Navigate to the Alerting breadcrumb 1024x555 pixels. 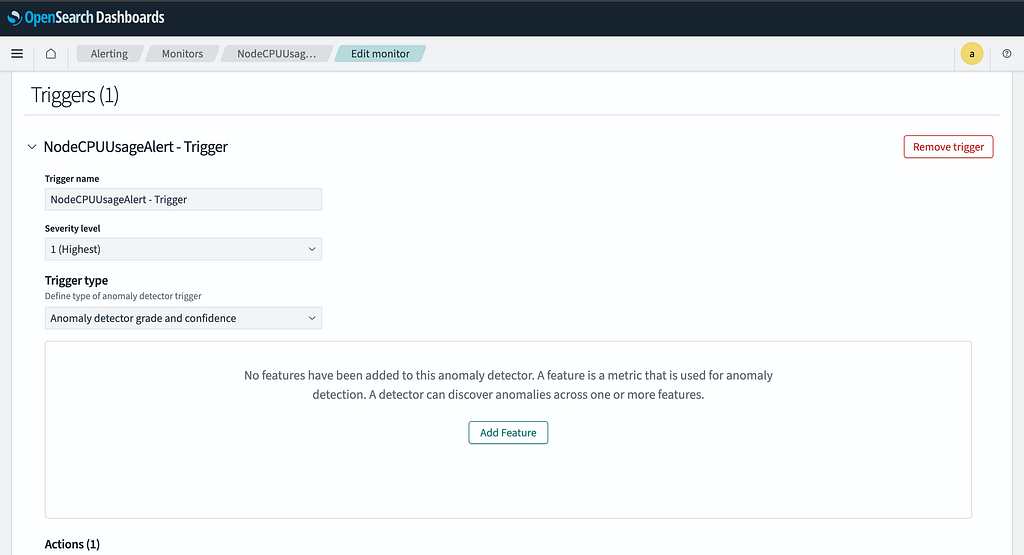coord(109,54)
